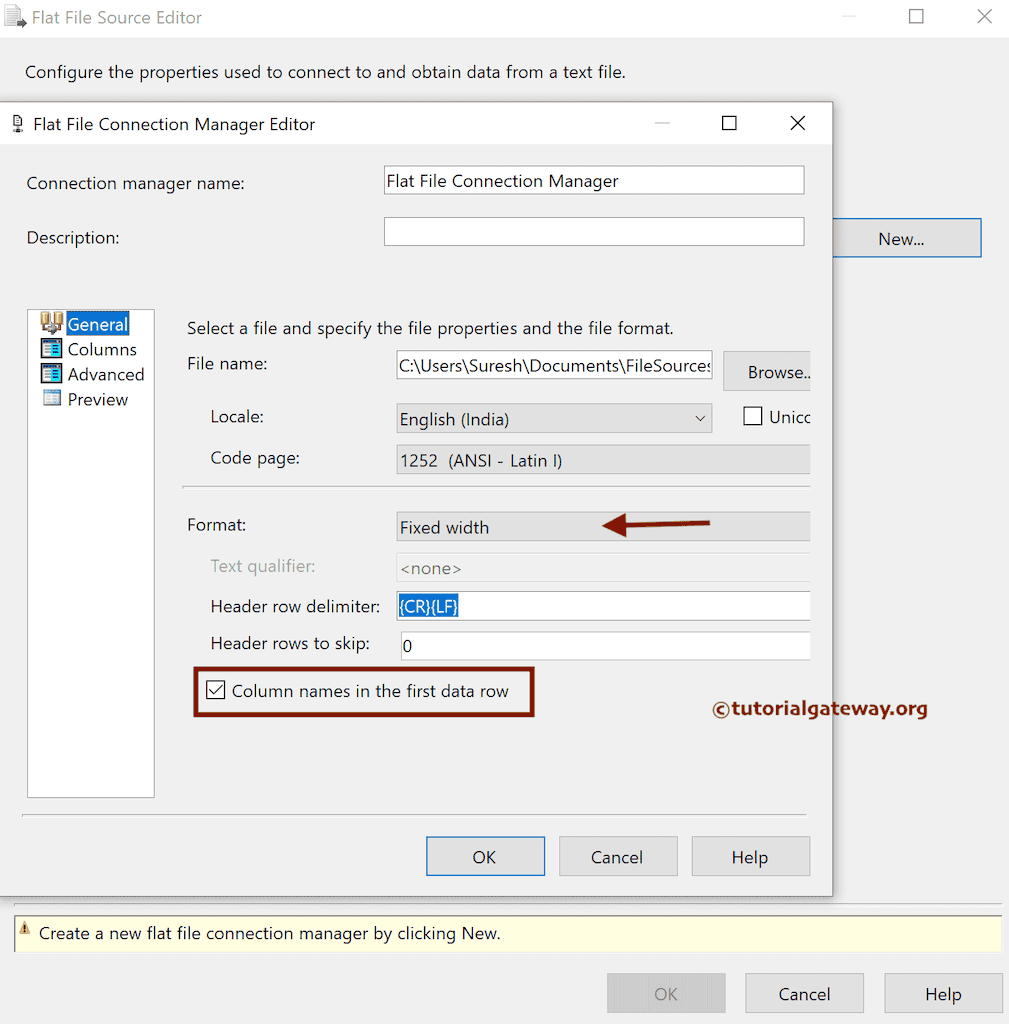1009x1024 pixels.
Task: Cancel the Connection Manager Editor dialog
Action: tap(618, 856)
